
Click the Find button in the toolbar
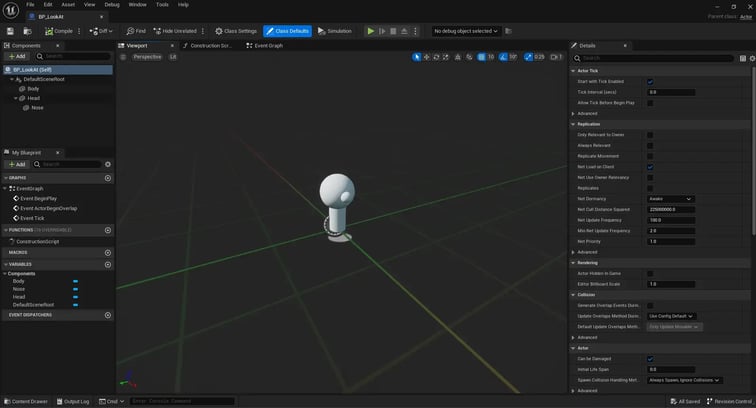pyautogui.click(x=135, y=31)
